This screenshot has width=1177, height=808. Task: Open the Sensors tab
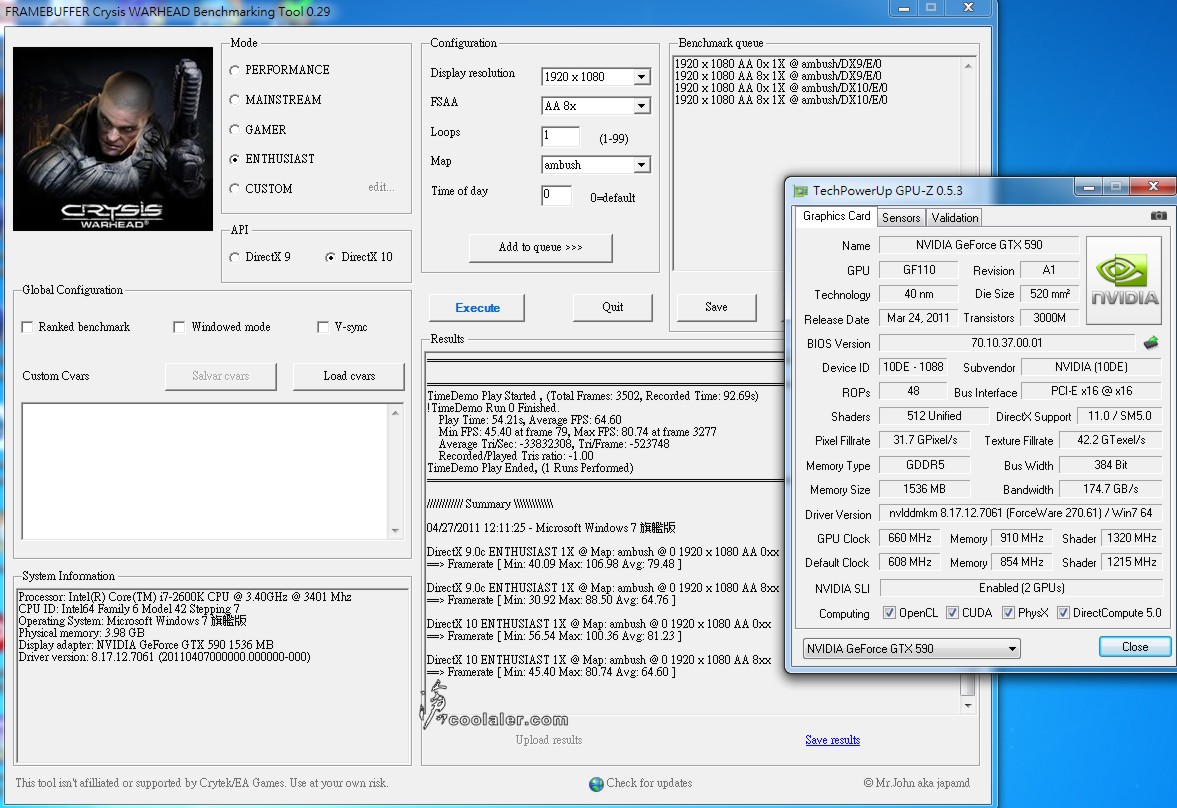pyautogui.click(x=901, y=218)
